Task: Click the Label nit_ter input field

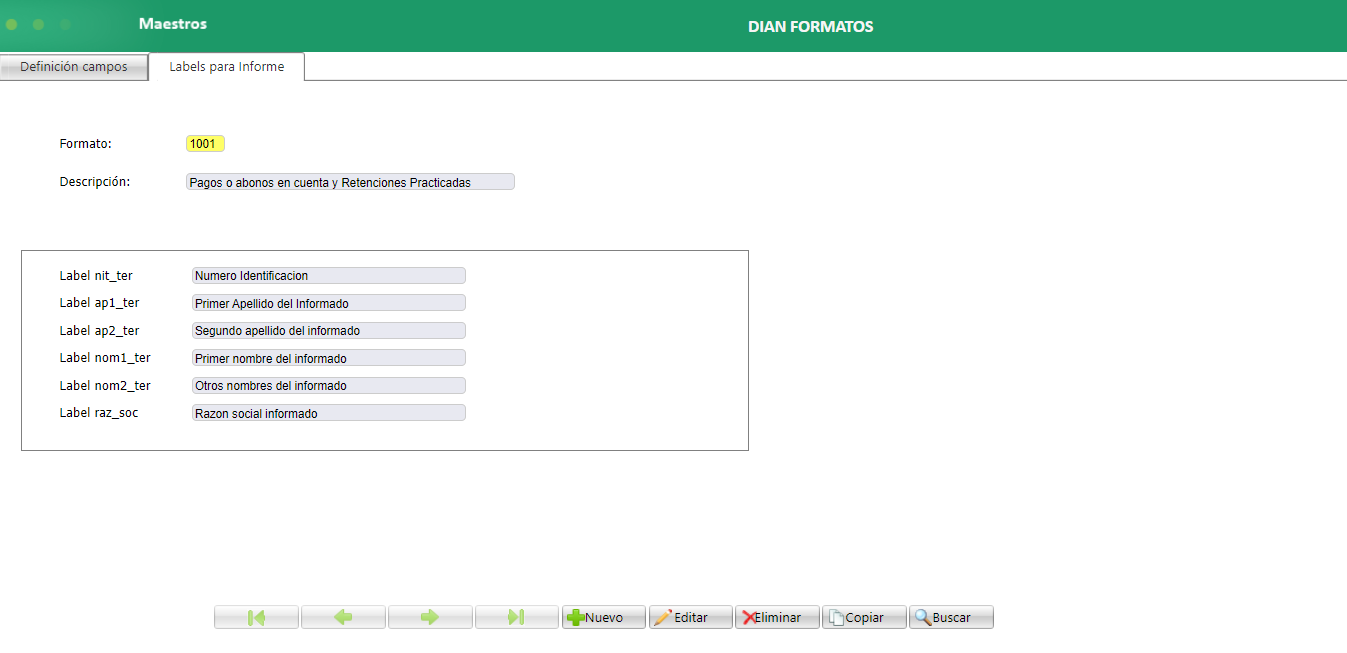Action: [x=329, y=276]
